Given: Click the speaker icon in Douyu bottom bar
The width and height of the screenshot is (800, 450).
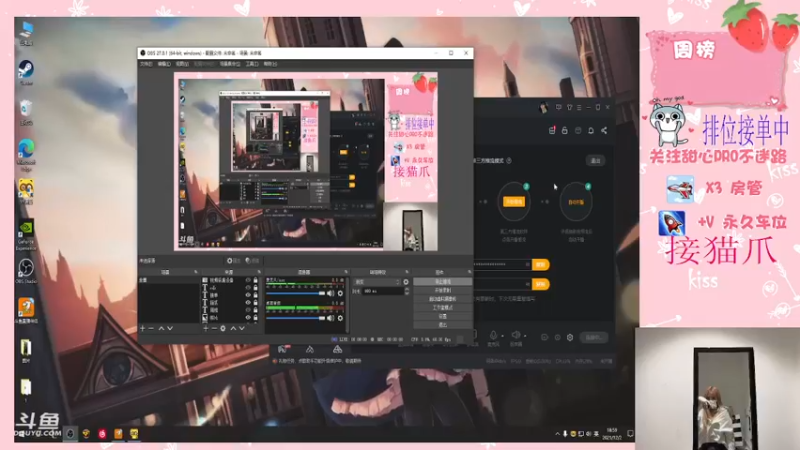Looking at the screenshot, I should (516, 335).
